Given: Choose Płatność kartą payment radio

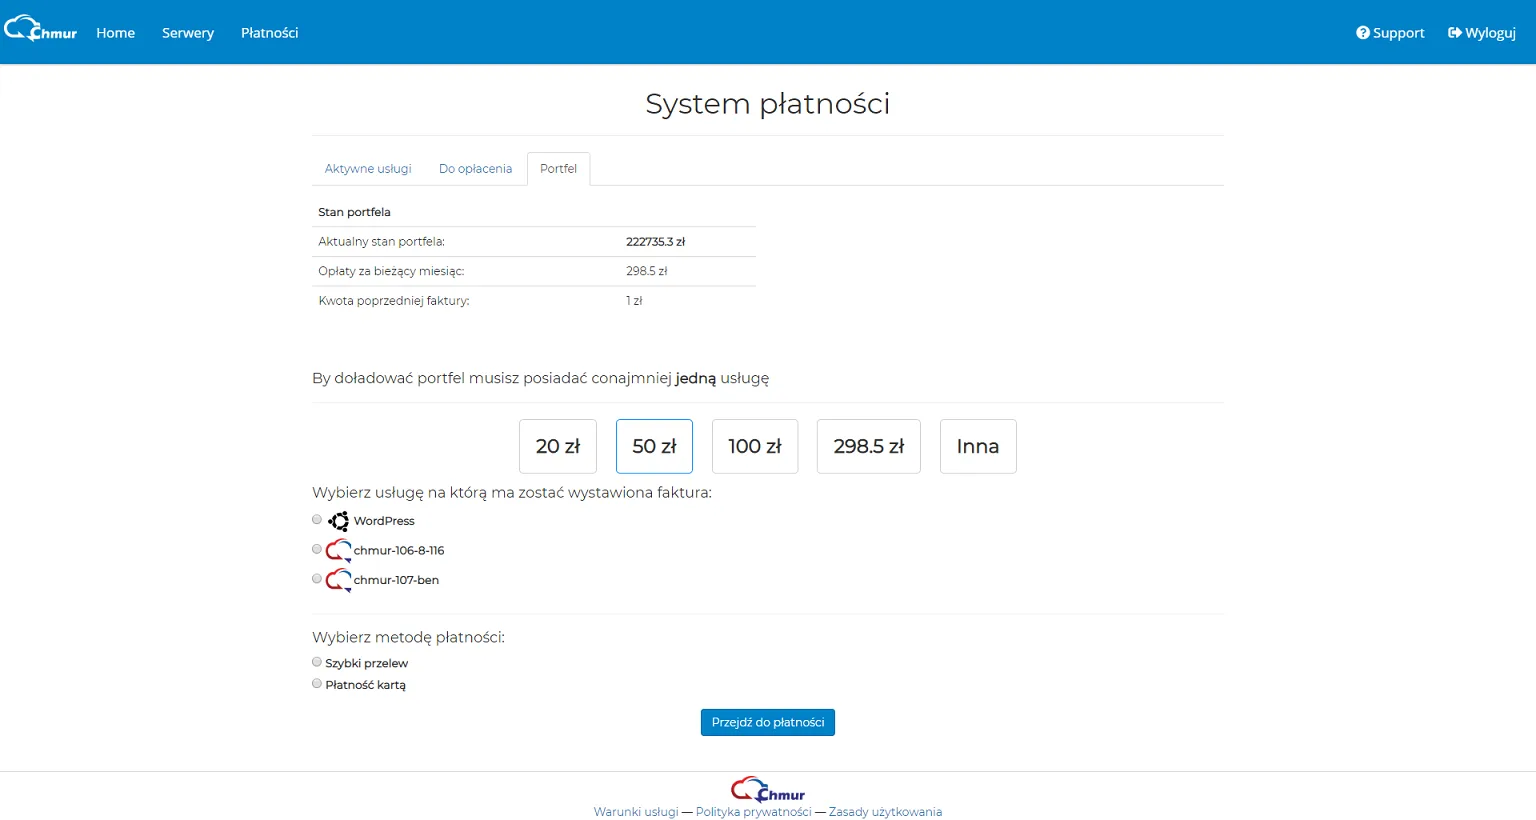Looking at the screenshot, I should pos(317,684).
